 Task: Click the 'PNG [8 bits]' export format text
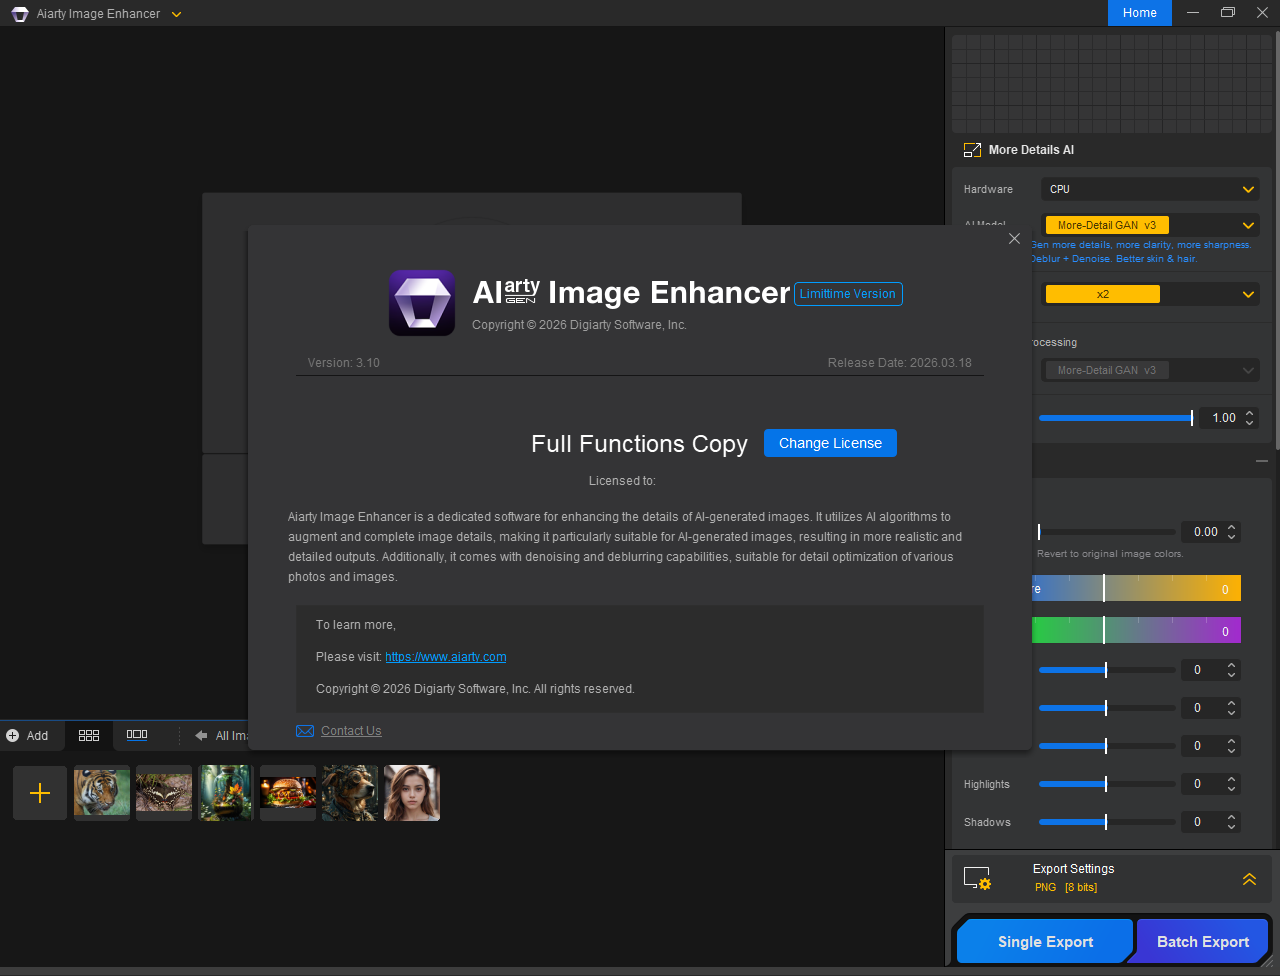point(1066,888)
